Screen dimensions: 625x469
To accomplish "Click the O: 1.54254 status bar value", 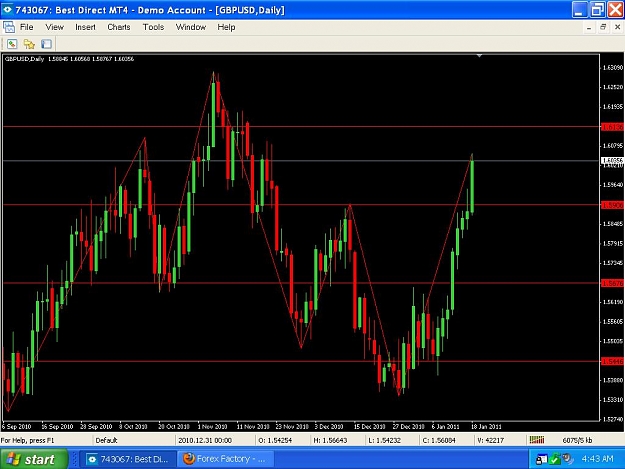I will [x=275, y=440].
